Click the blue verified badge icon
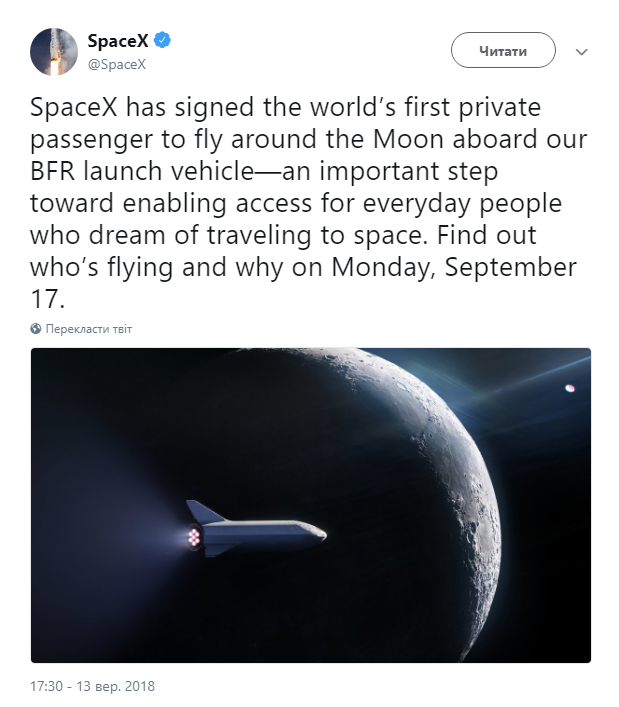Screen dimensions: 619x707 (x=162, y=41)
